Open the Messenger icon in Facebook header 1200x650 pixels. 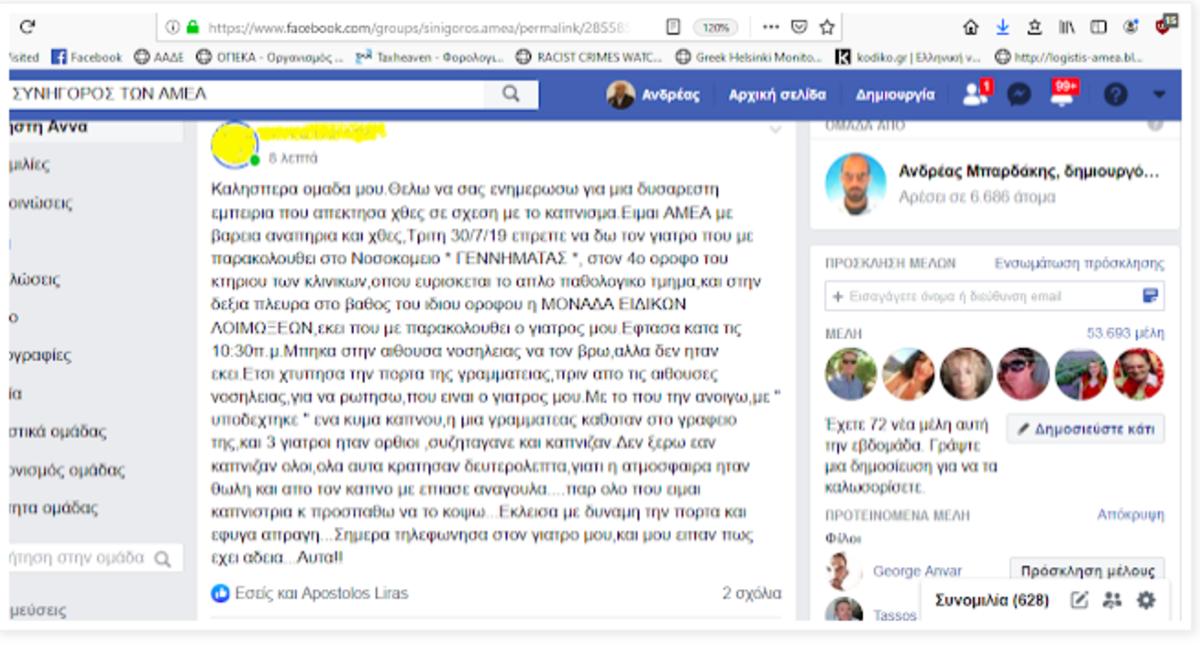click(1019, 95)
